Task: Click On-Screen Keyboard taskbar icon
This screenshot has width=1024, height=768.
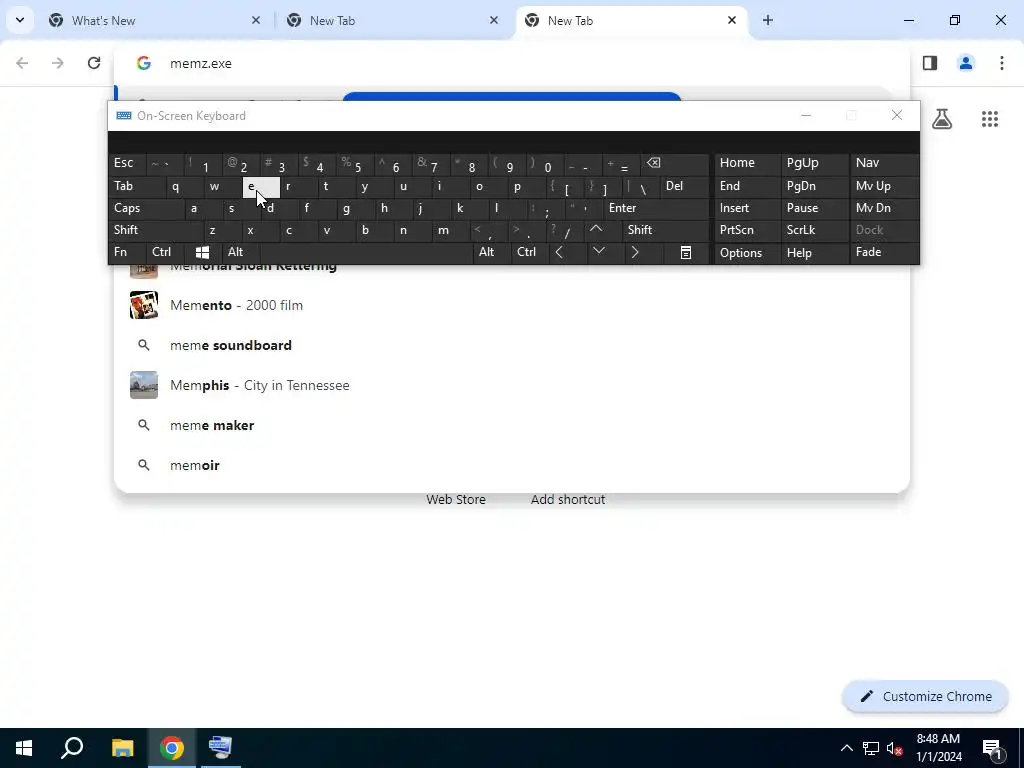Action: [x=221, y=748]
